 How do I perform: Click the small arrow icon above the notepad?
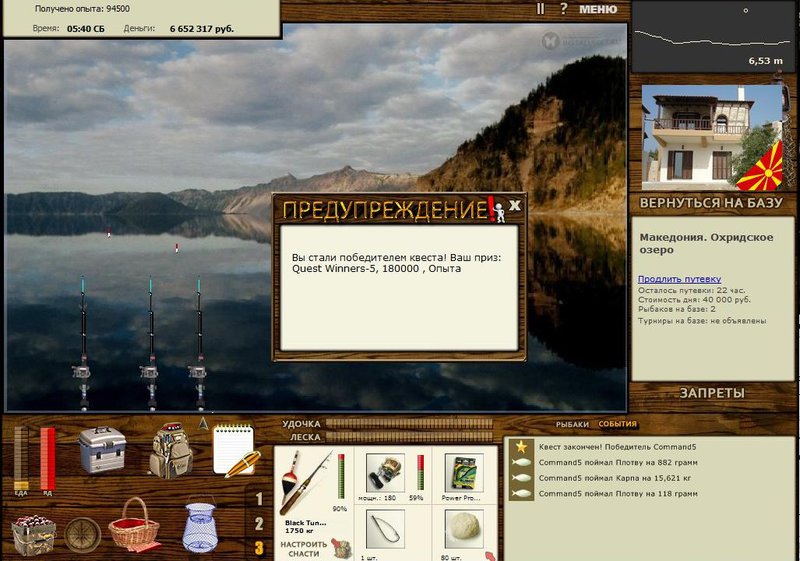pyautogui.click(x=204, y=423)
